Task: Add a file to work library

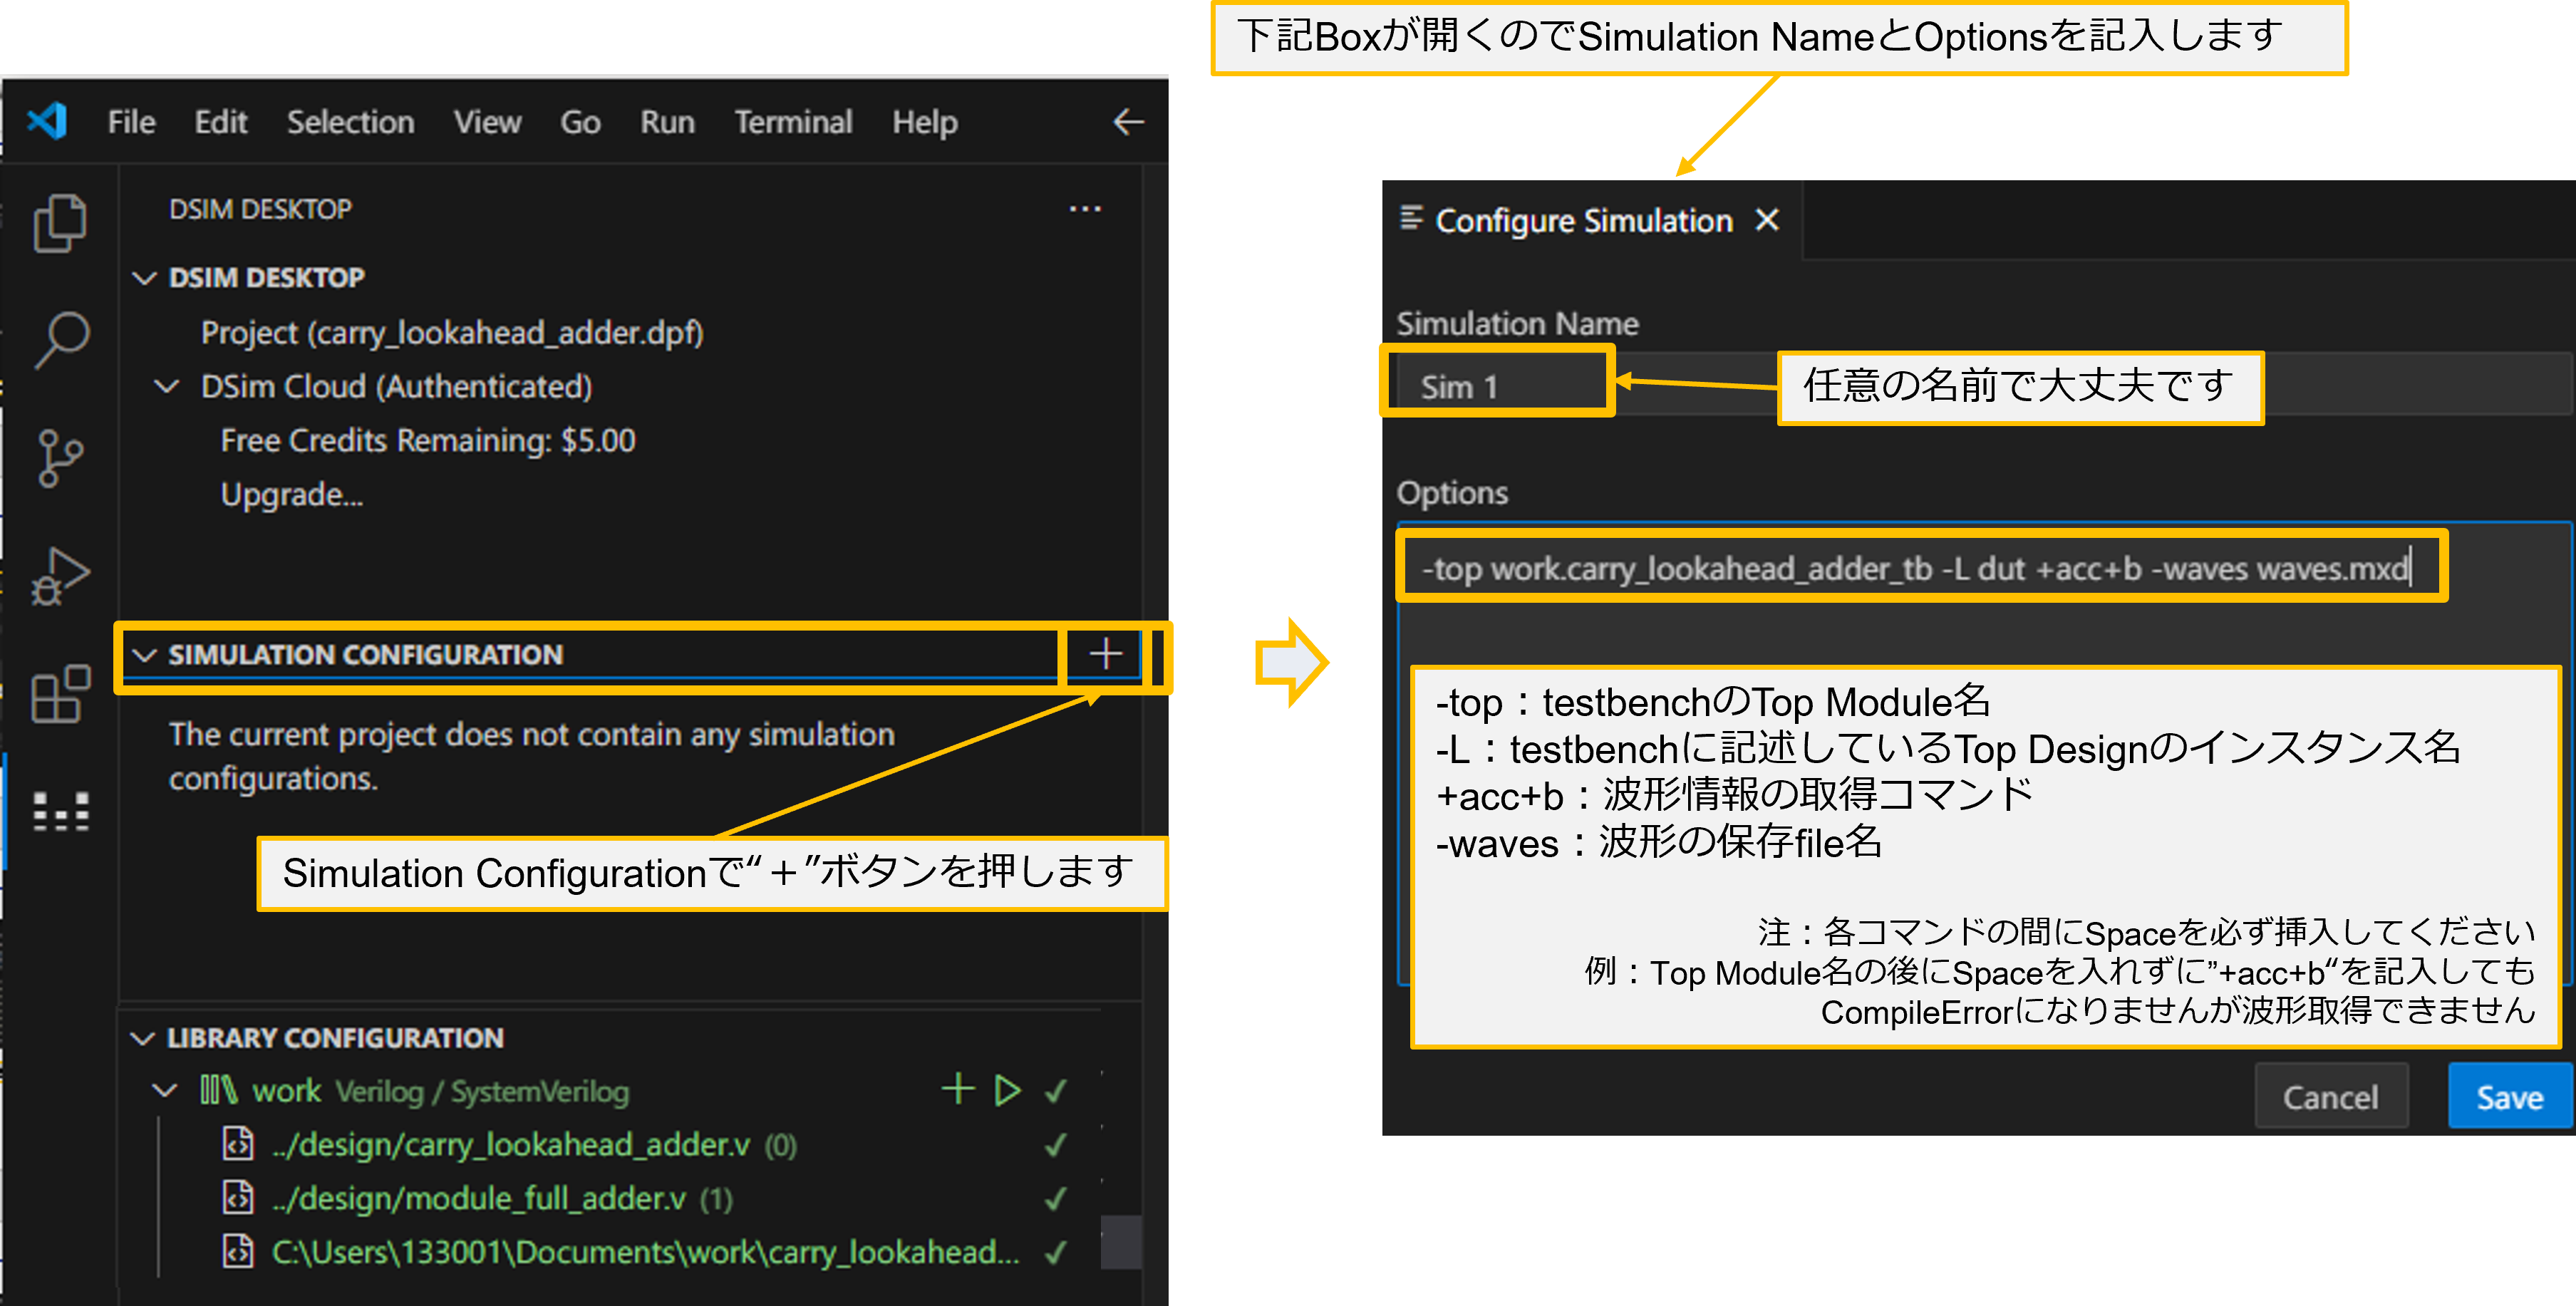Action: tap(958, 1089)
